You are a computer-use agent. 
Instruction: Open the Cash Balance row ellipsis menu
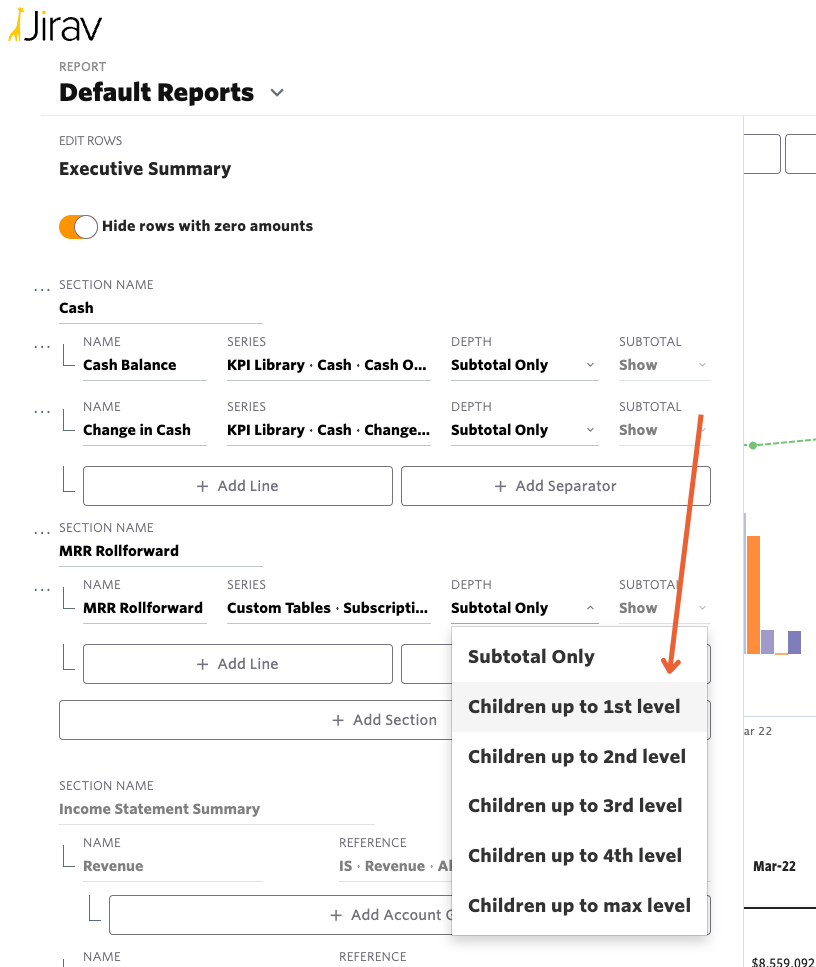(41, 347)
